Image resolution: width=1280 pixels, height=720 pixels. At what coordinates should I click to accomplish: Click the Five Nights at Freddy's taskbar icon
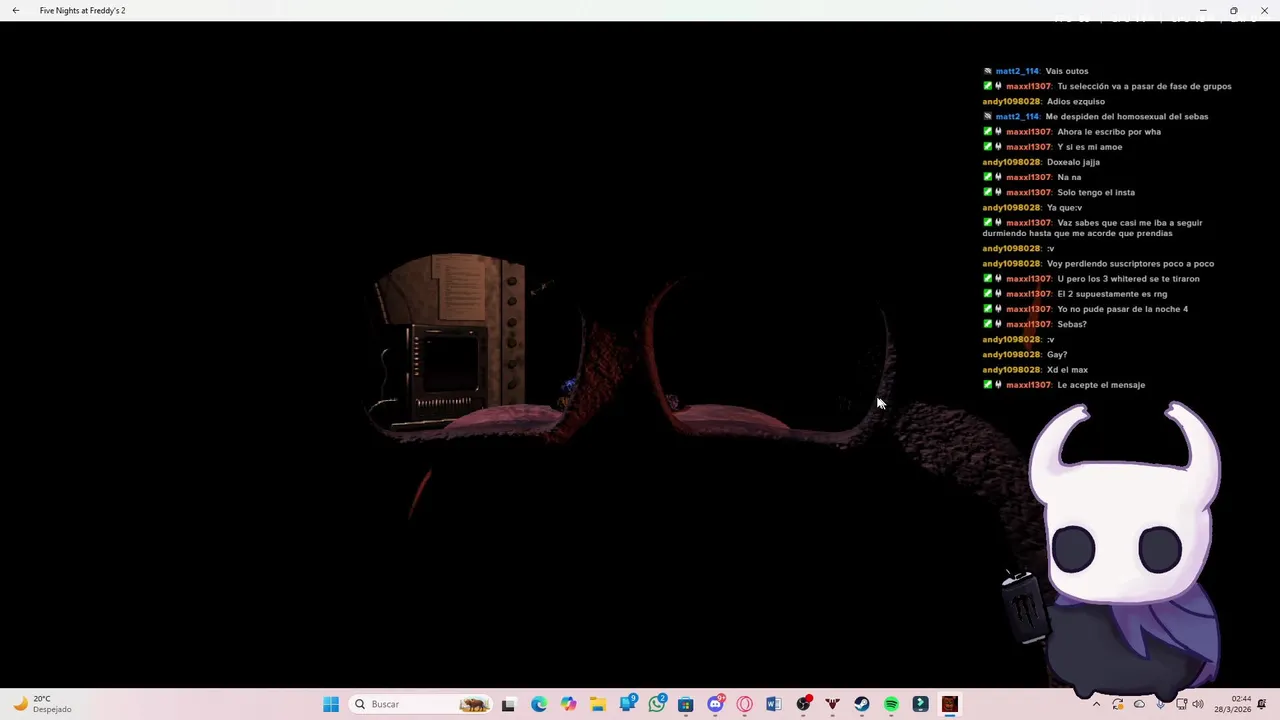(x=950, y=704)
